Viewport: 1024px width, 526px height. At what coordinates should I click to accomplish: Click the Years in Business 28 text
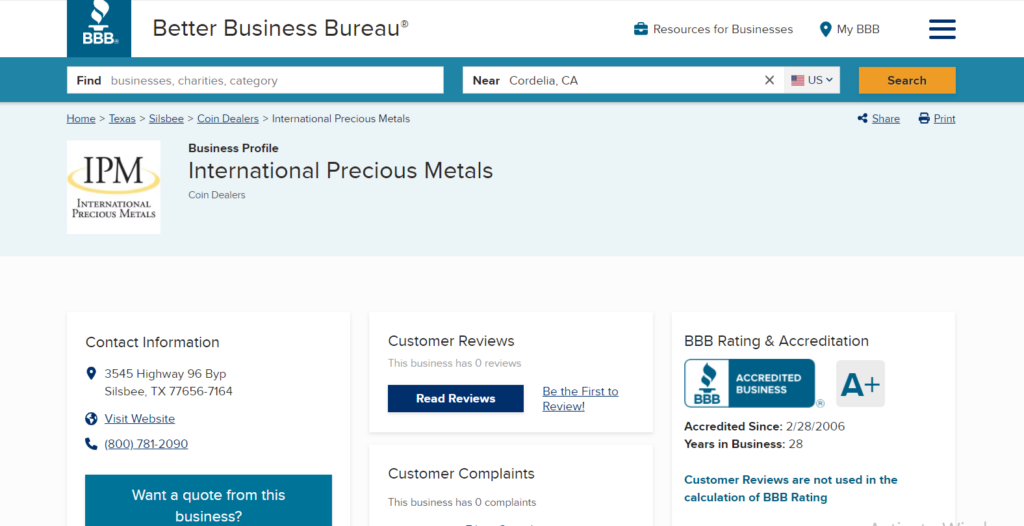744,444
